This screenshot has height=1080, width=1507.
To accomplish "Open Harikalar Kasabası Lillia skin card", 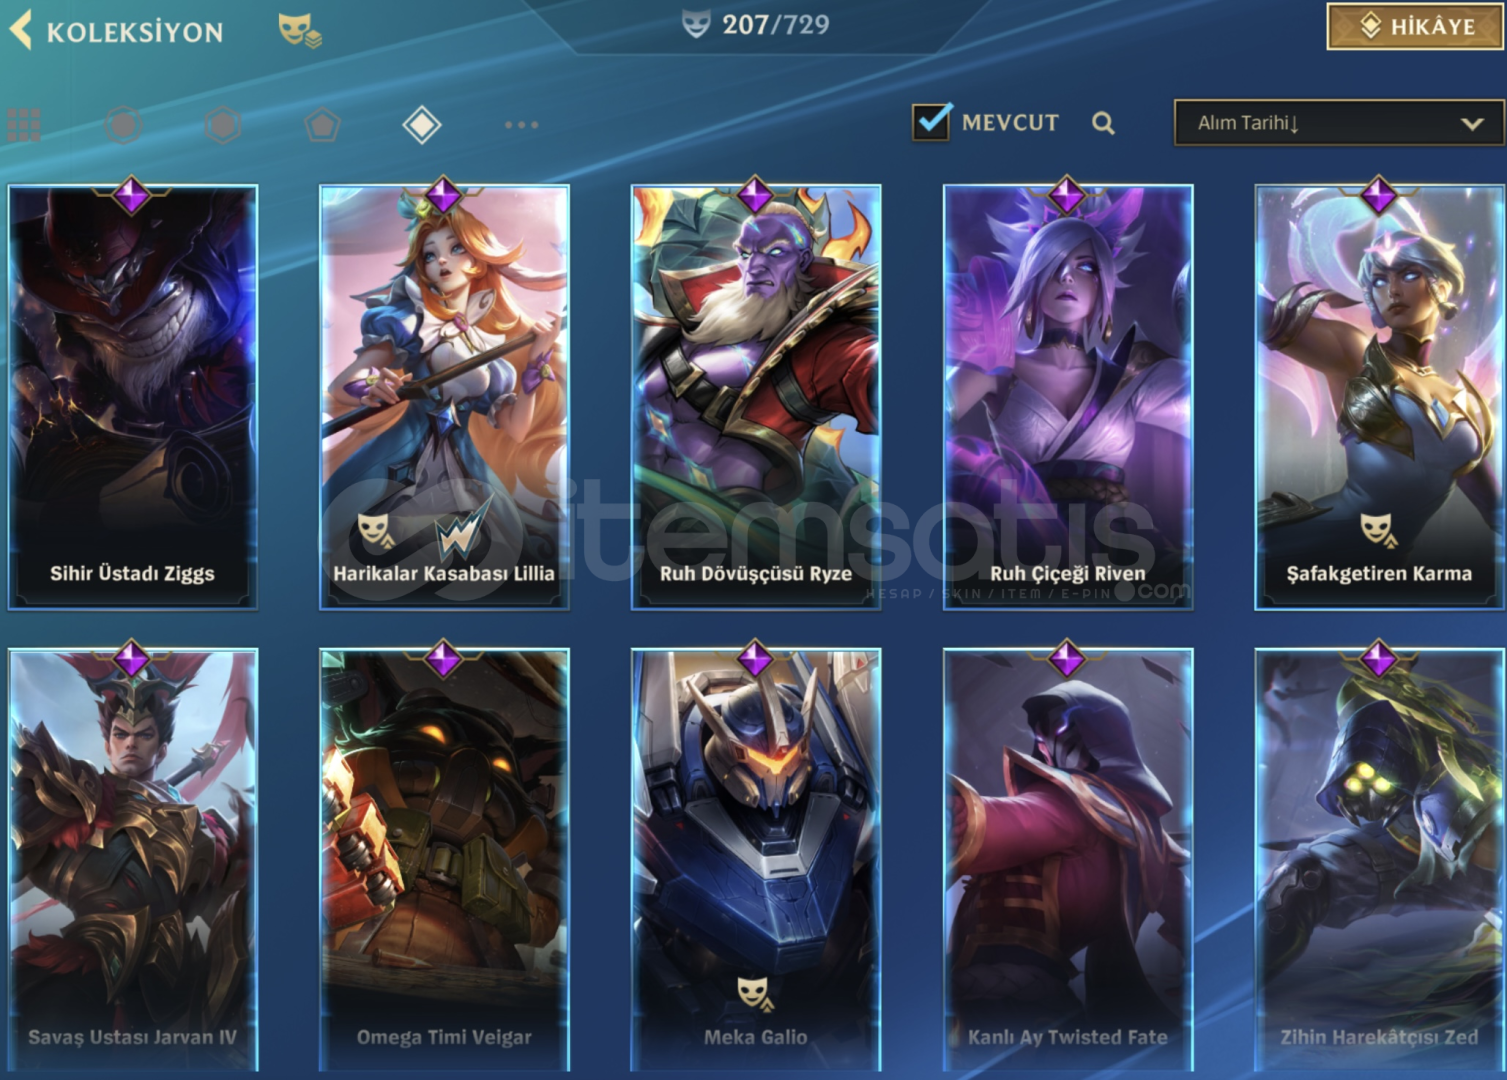I will (x=444, y=397).
